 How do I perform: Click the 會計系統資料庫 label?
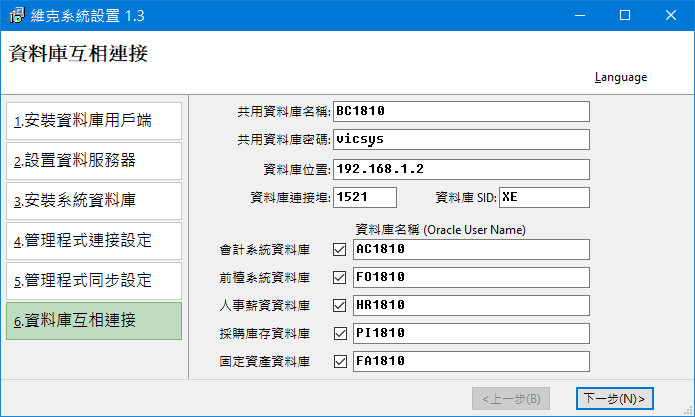point(265,250)
